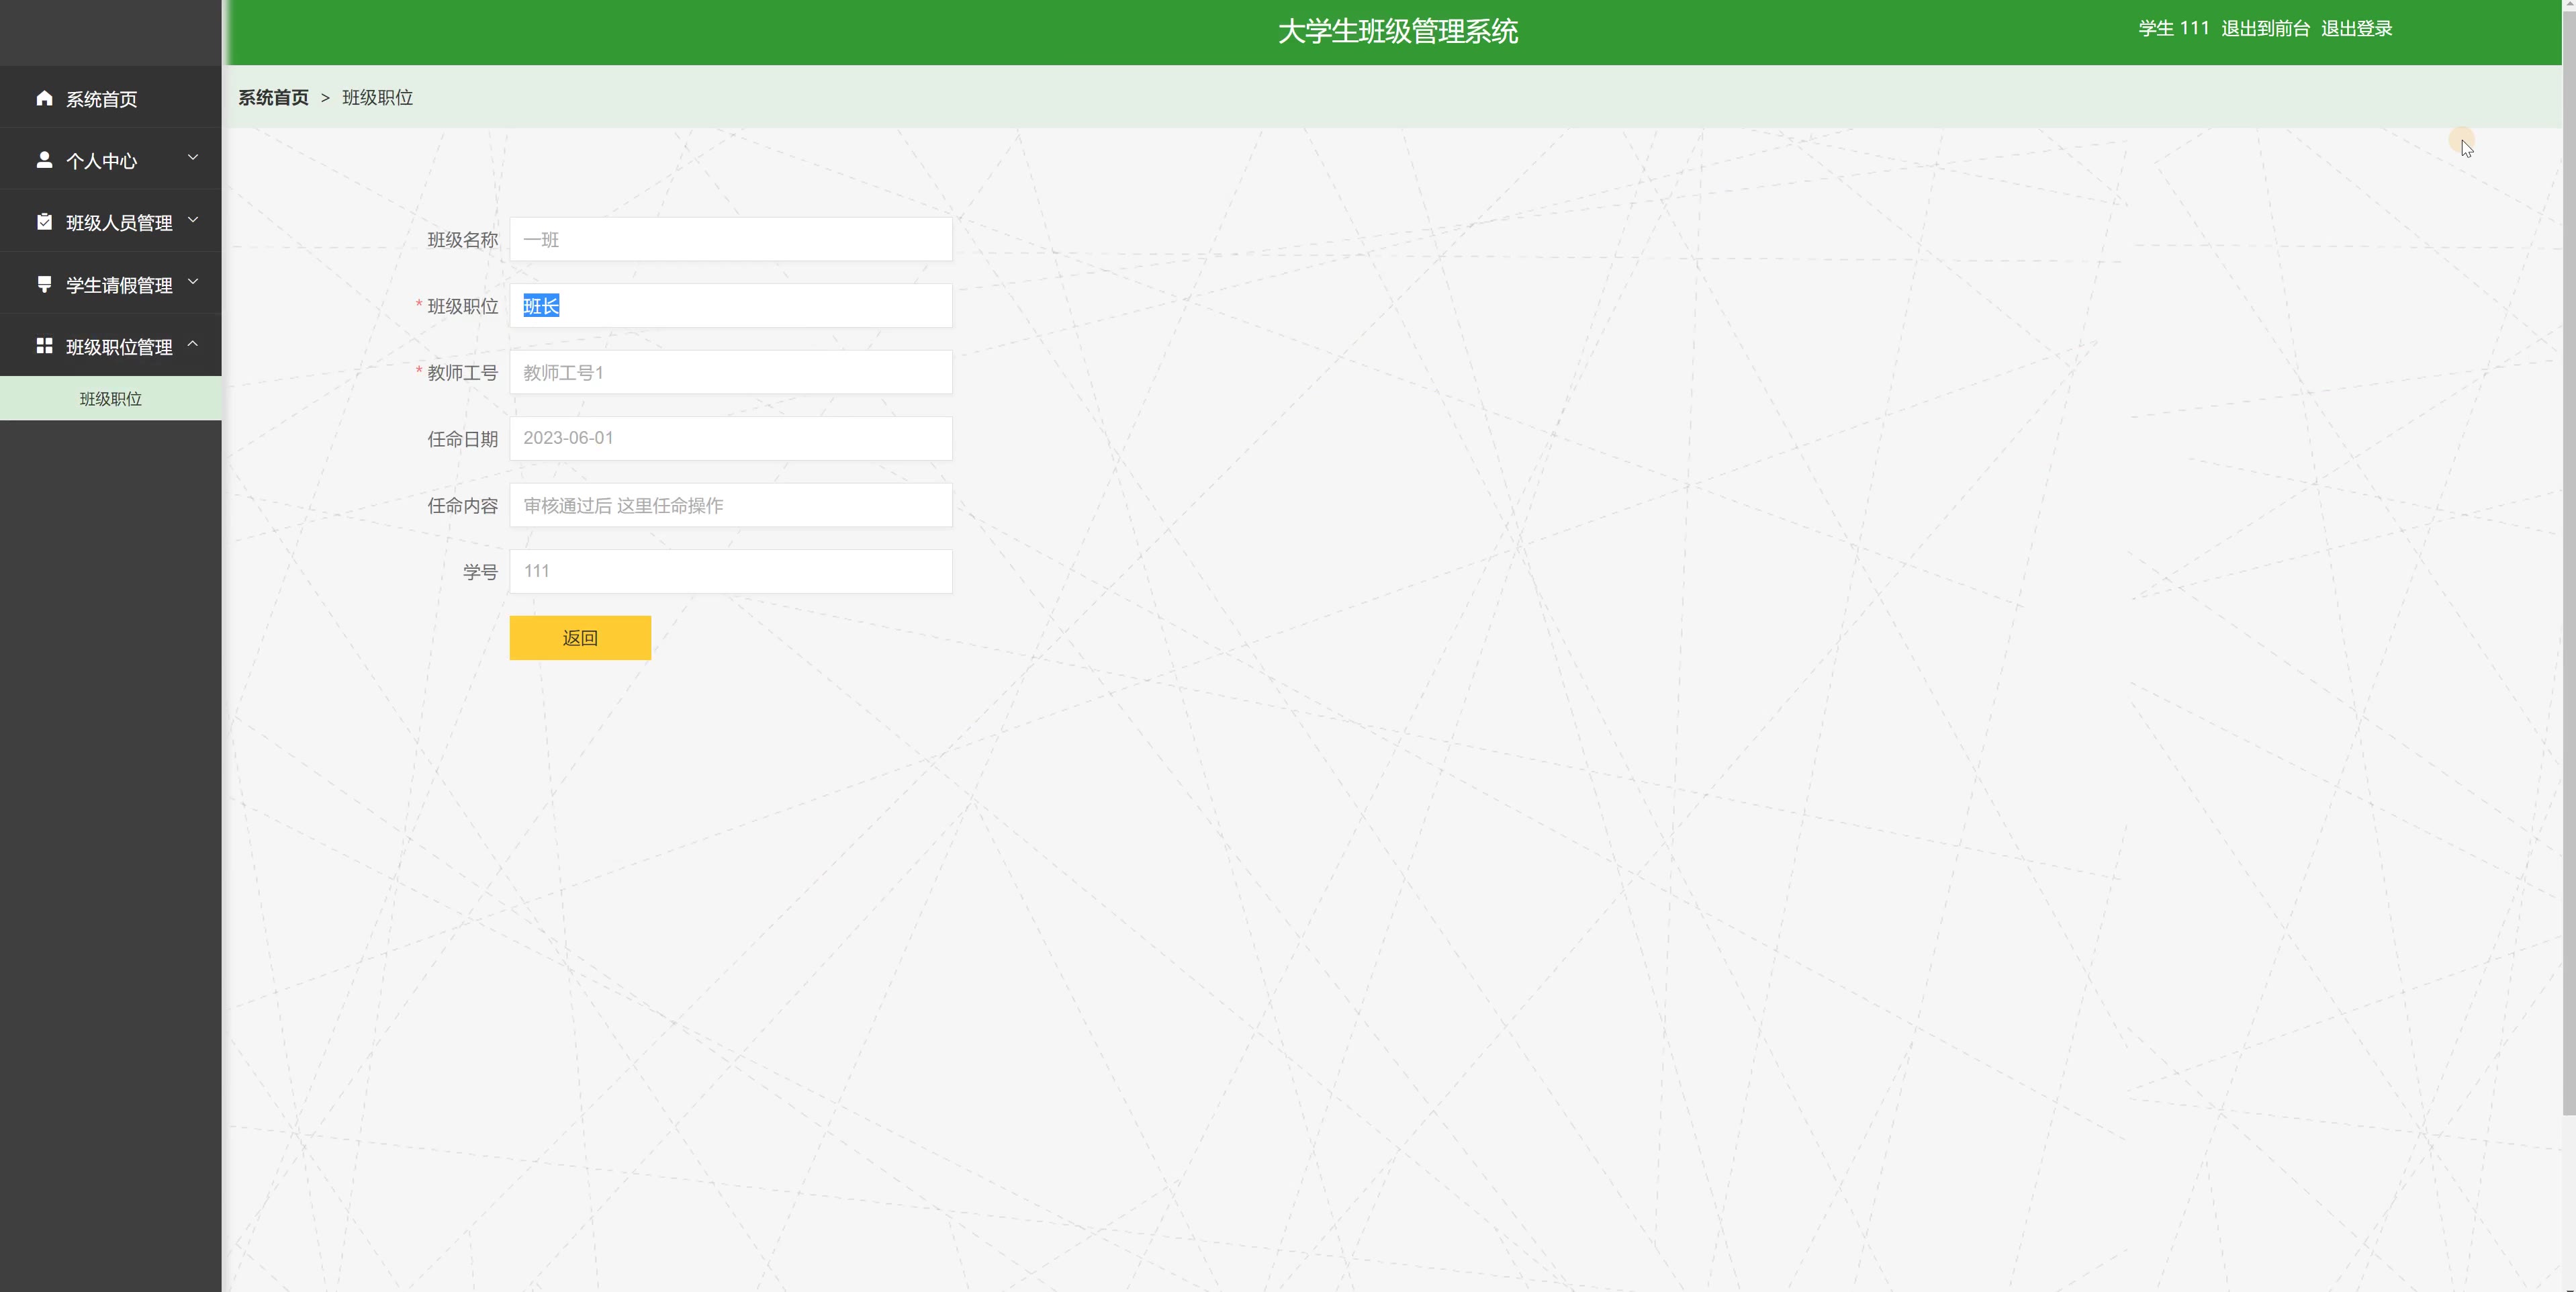Collapse the 班级职位管理 chevron arrow

(x=193, y=344)
